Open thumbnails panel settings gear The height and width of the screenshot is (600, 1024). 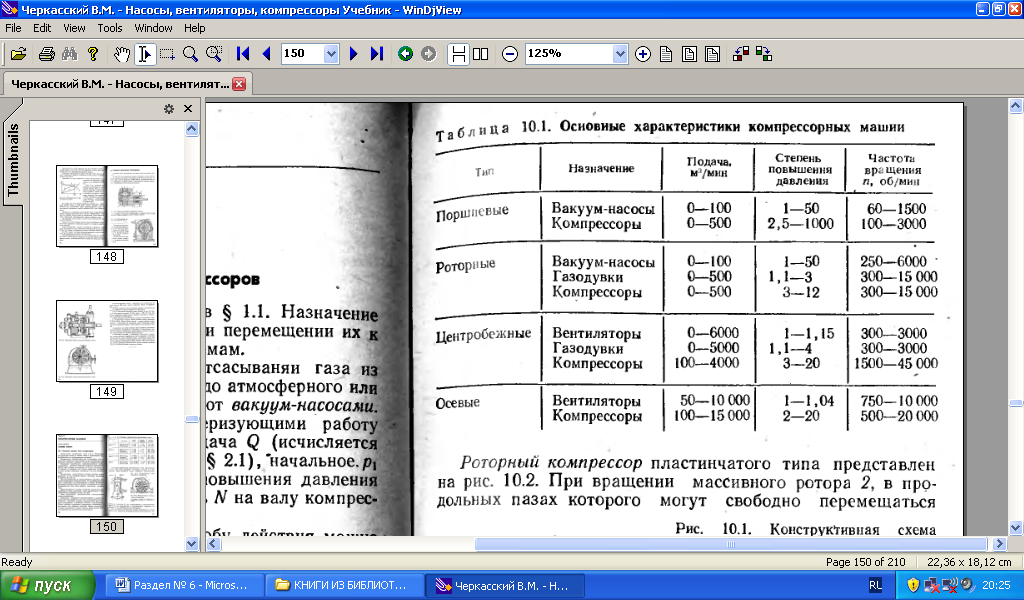point(168,109)
